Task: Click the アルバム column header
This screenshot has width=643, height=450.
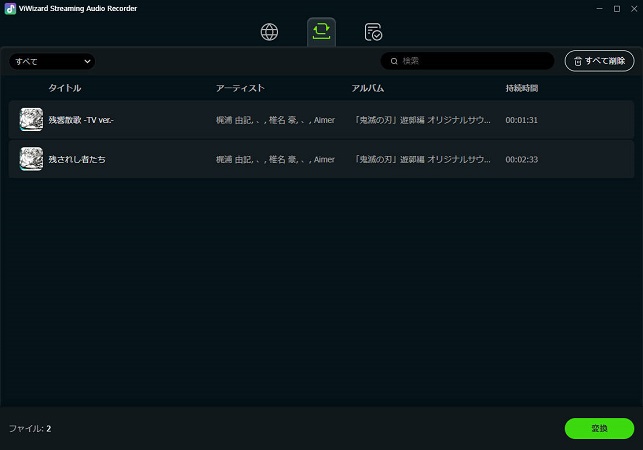Action: [368, 88]
